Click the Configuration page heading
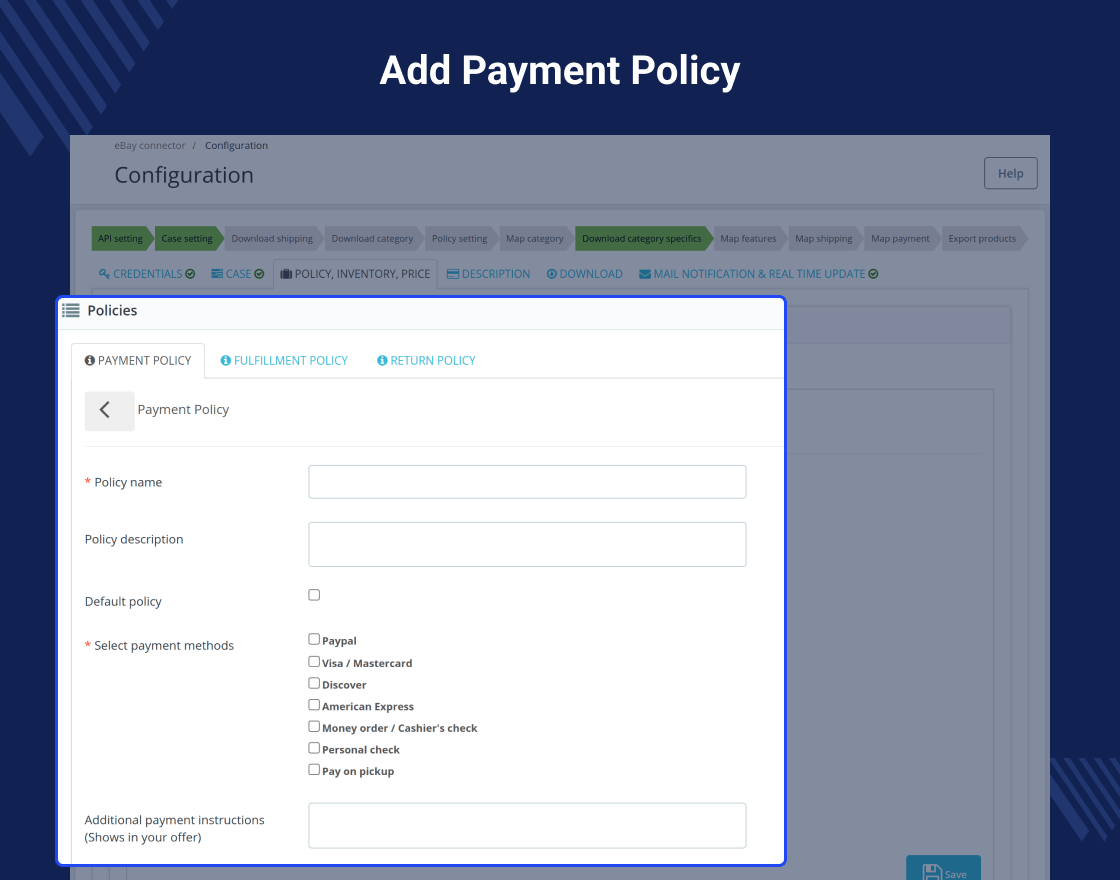The image size is (1120, 880). coord(184,175)
